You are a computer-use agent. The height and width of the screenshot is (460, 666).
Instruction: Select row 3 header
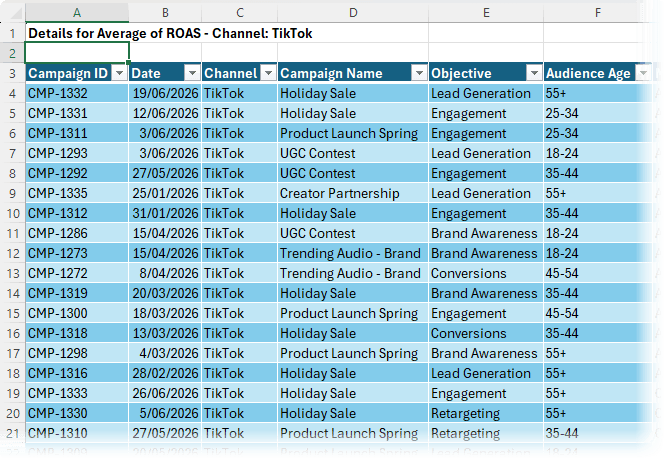[13, 73]
